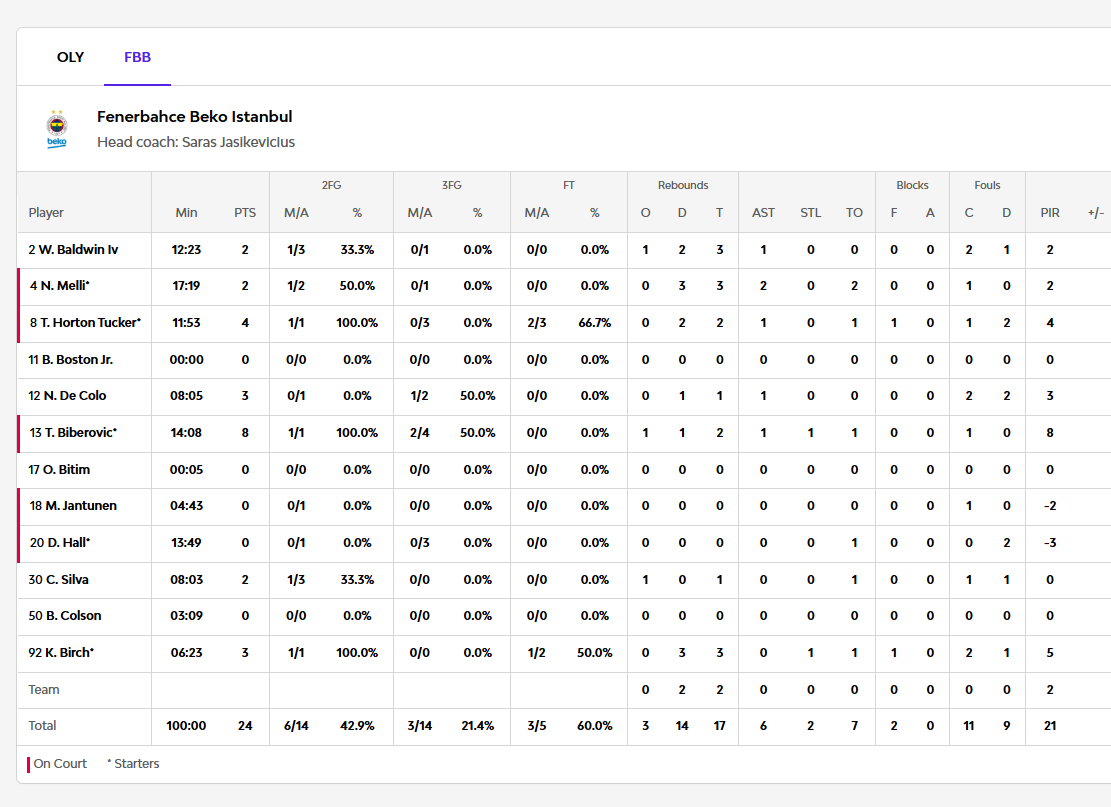
Task: Click Baldwin's minutes 12:23
Action: coord(186,249)
